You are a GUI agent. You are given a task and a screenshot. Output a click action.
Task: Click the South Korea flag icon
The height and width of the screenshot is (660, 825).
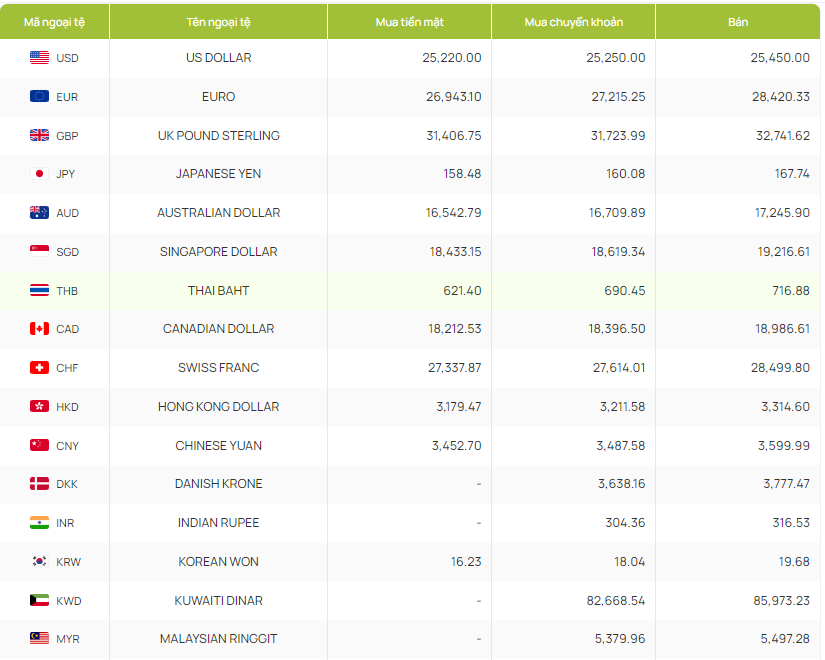[39, 562]
